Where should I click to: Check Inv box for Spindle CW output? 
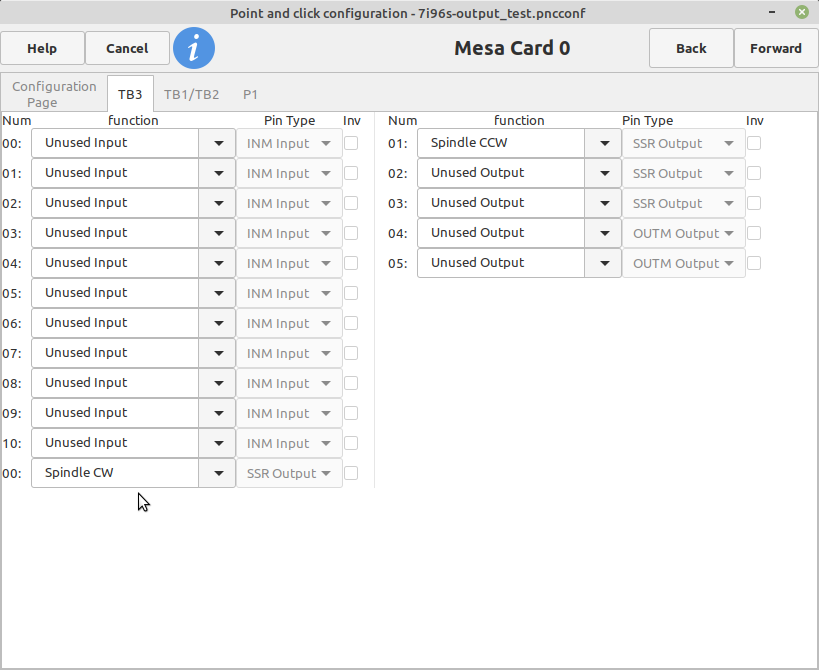(x=351, y=473)
